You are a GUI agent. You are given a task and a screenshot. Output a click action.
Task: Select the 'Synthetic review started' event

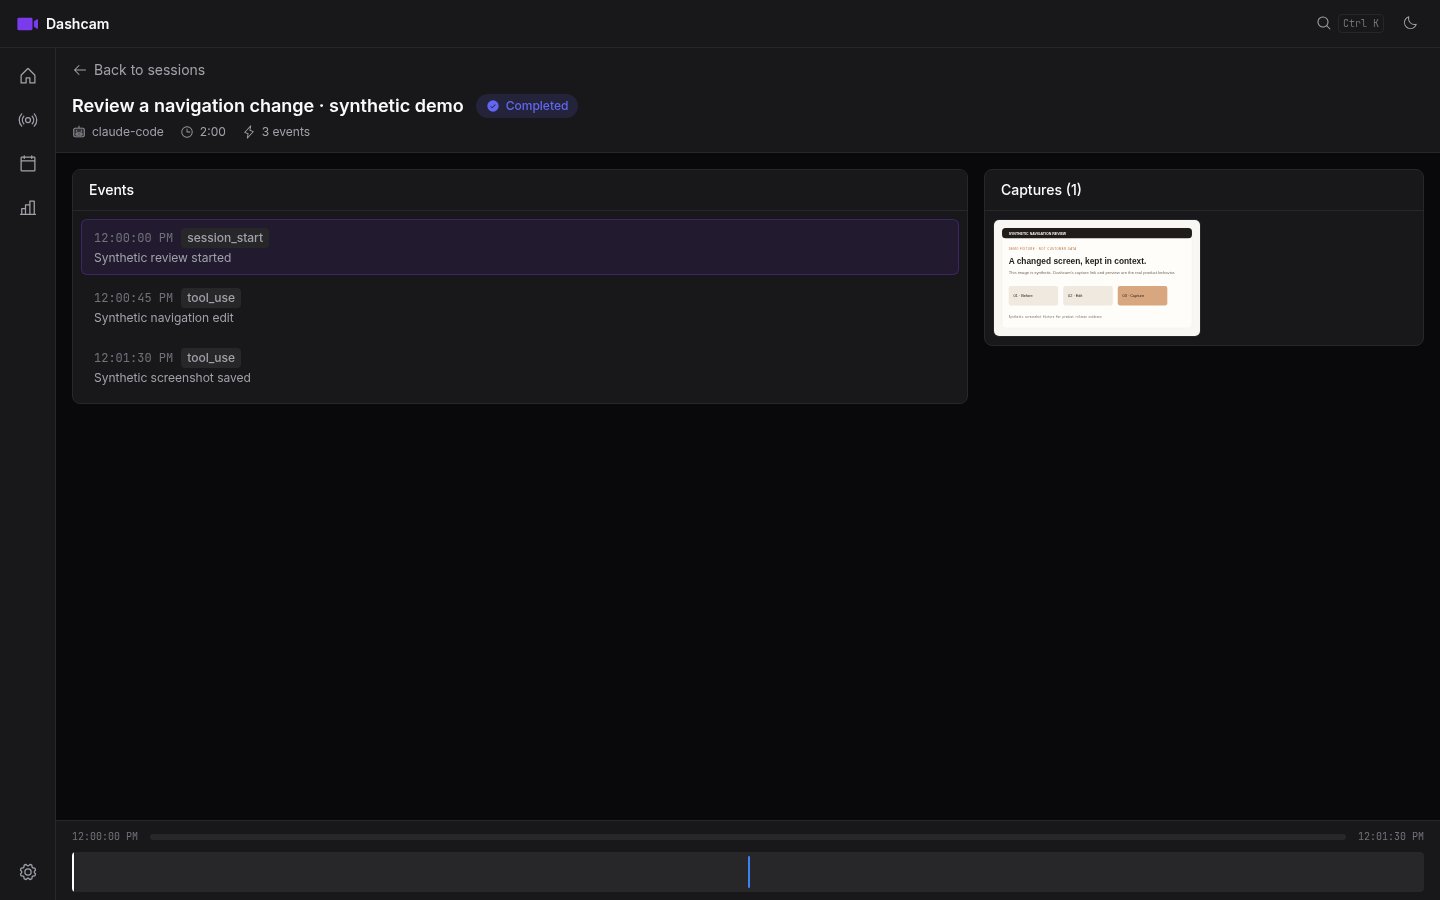(520, 247)
